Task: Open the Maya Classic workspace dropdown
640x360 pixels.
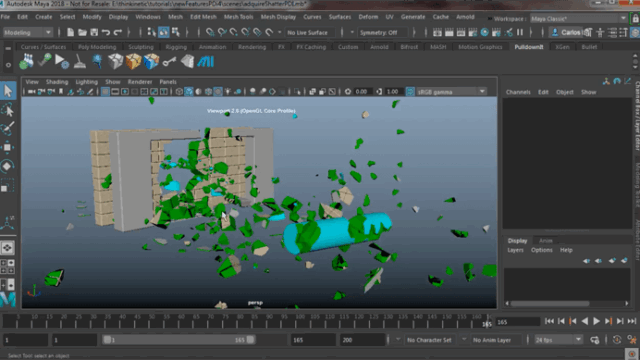Action: (x=578, y=18)
